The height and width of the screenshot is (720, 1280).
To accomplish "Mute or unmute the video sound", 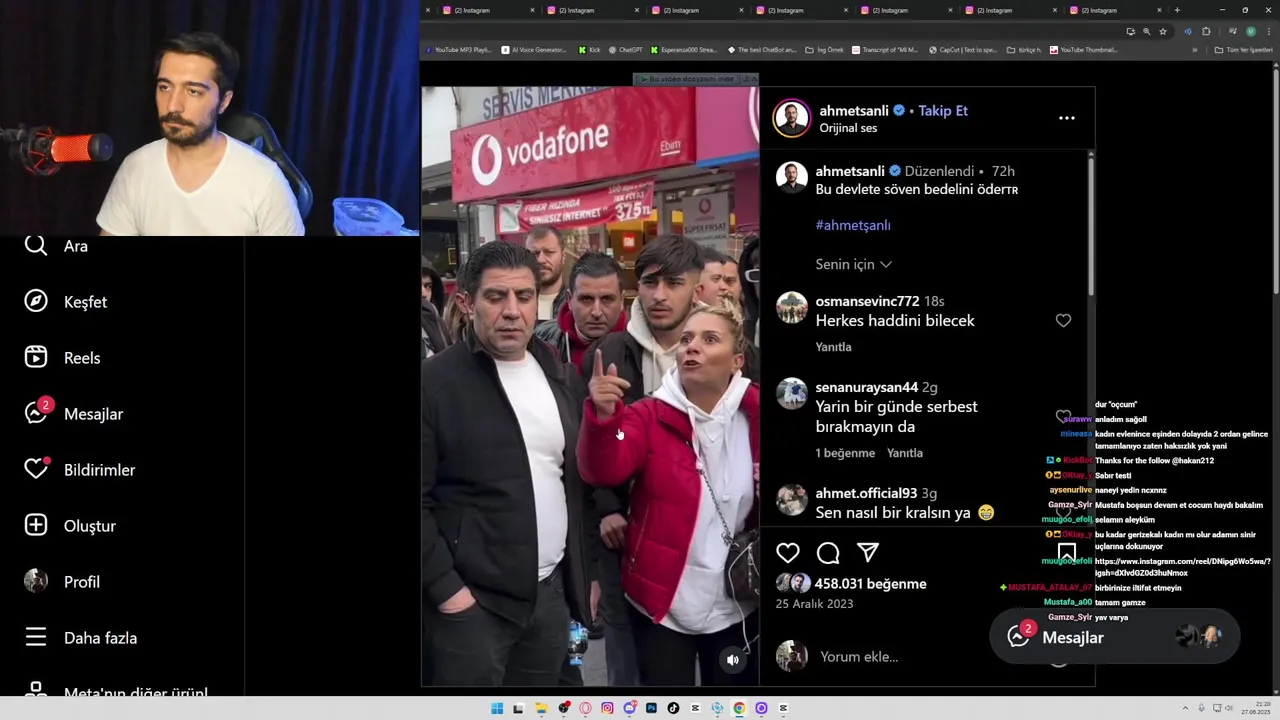I will point(733,659).
